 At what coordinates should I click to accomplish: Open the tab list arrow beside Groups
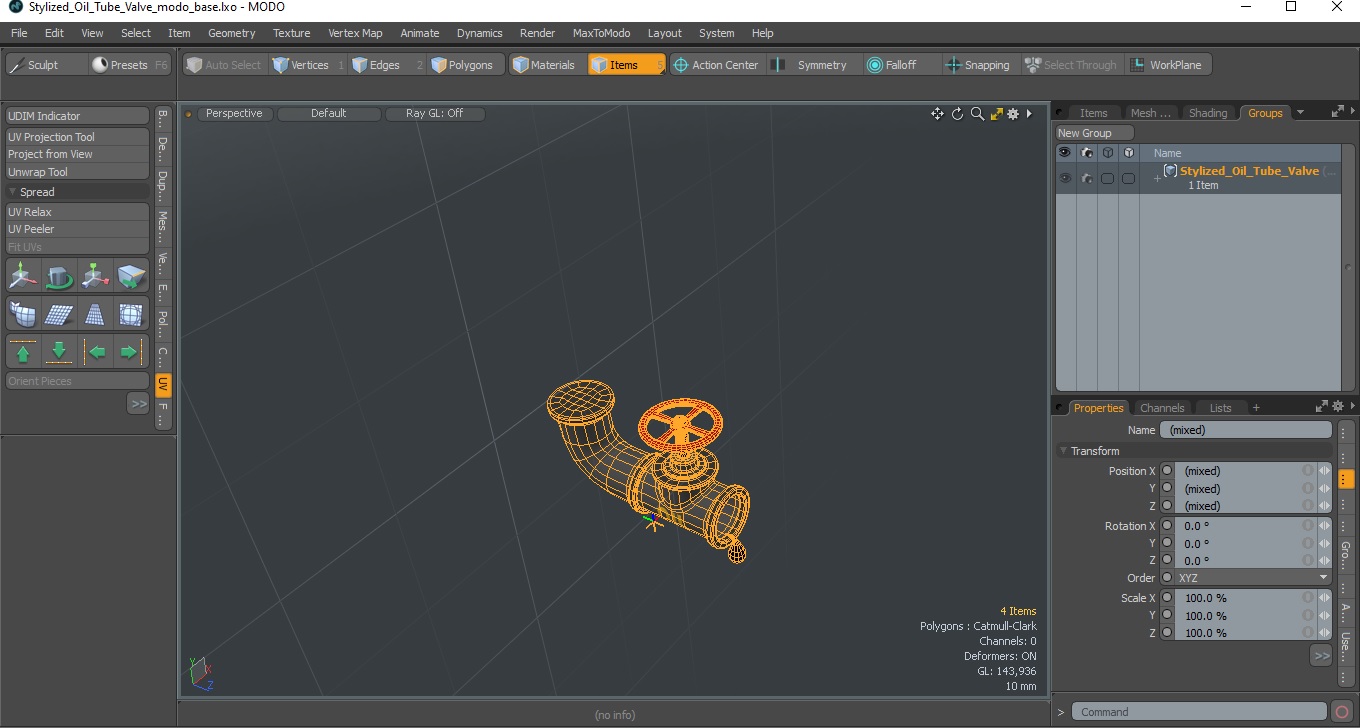pyautogui.click(x=1300, y=113)
